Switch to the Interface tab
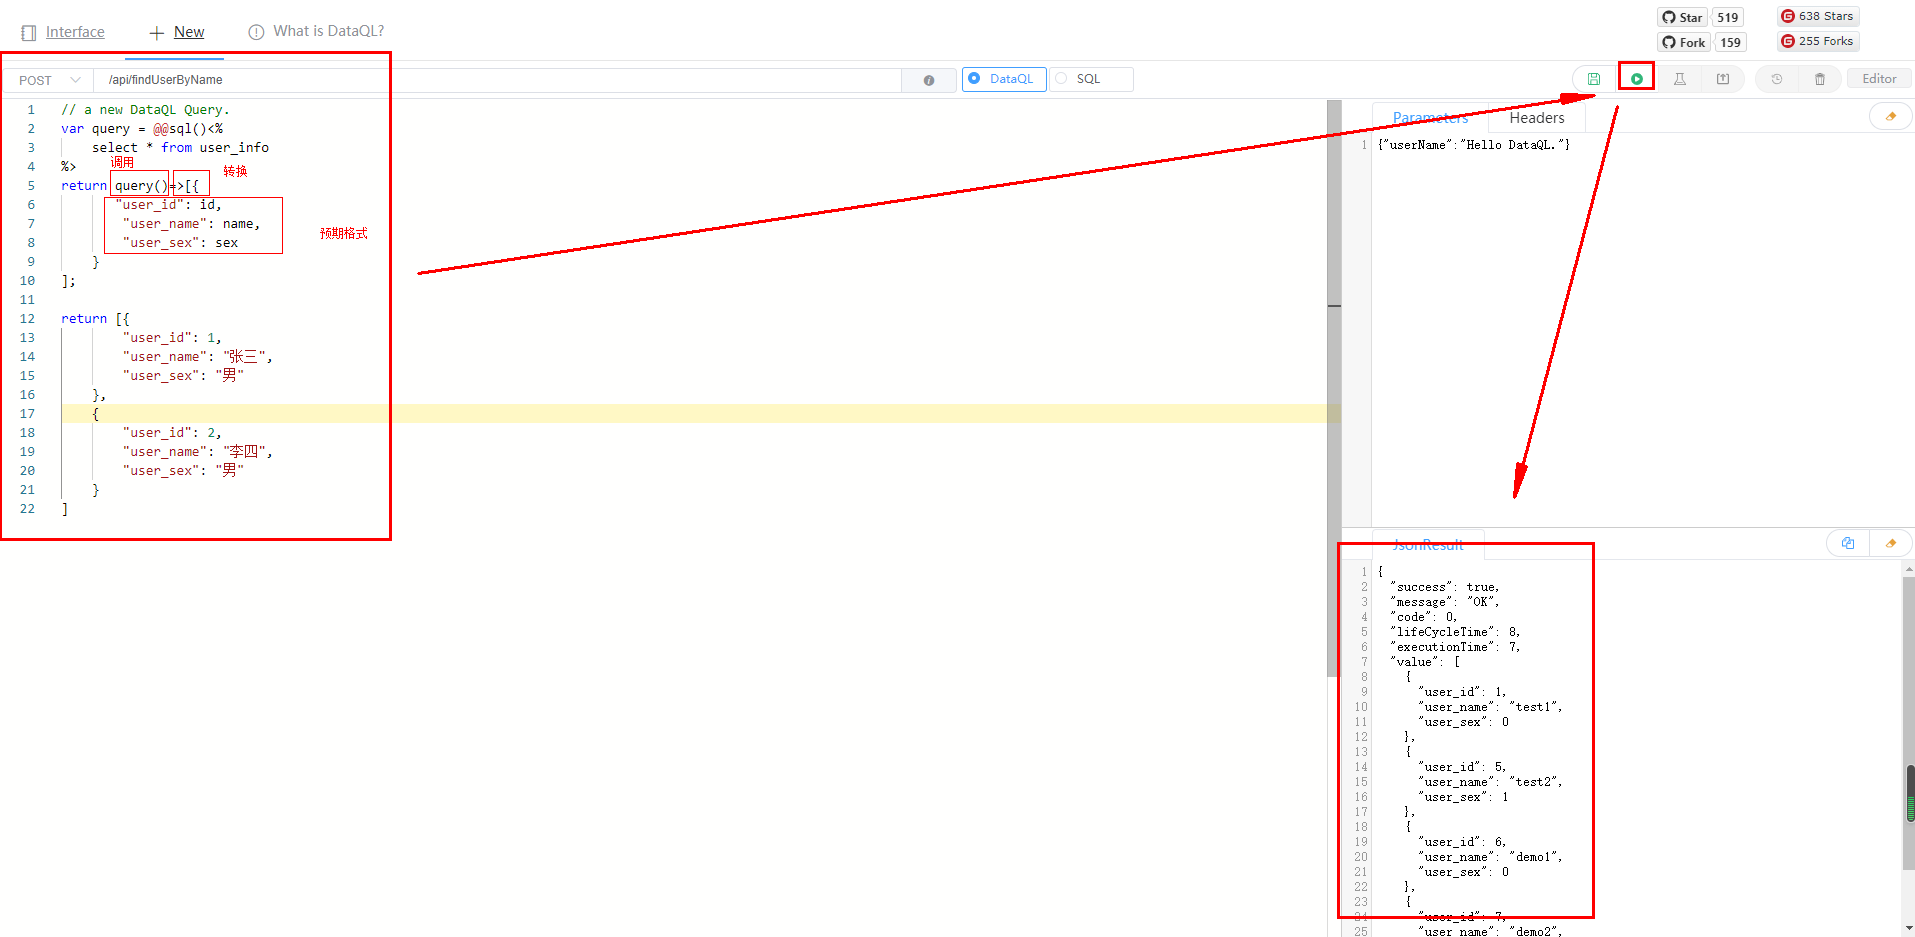The image size is (1915, 937). (63, 32)
